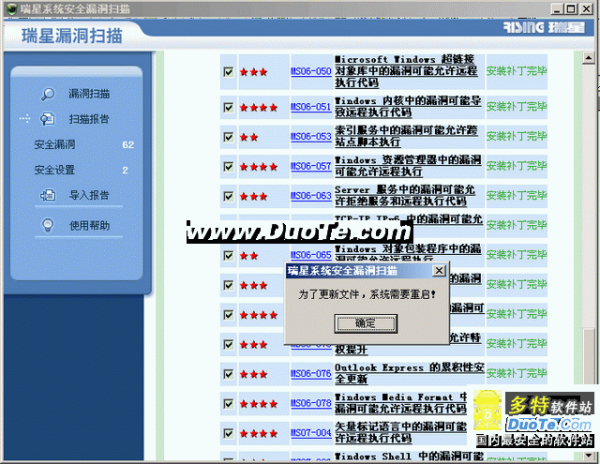This screenshot has width=600, height=464.
Task: Open 使用帮助 in the sidebar
Action: [89, 225]
